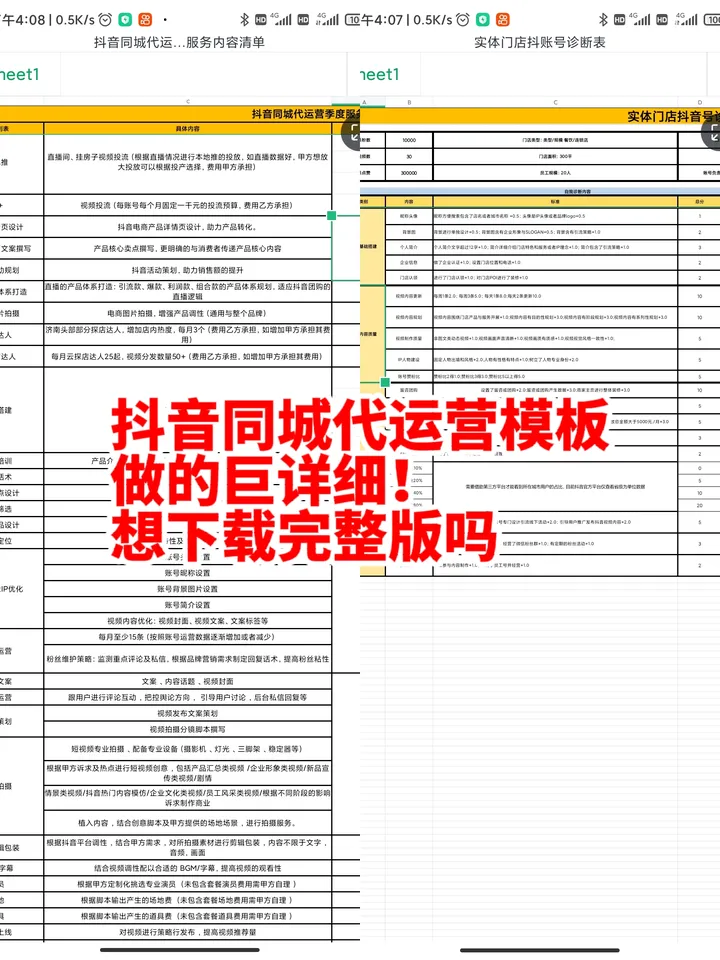Select the 门店认领 cell in right sheet
This screenshot has width=720, height=960.
(409, 277)
